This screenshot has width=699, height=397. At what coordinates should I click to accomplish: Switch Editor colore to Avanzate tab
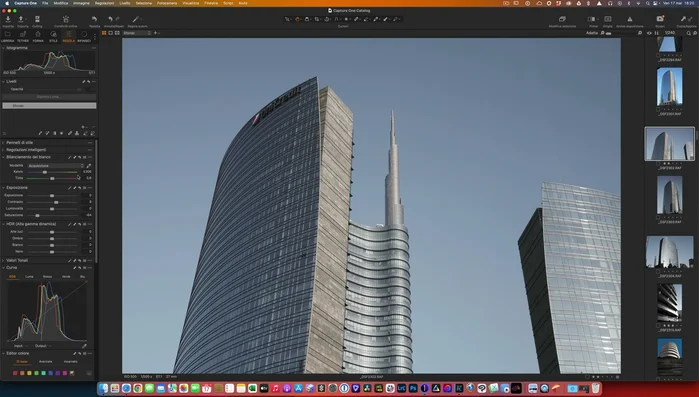(45, 361)
